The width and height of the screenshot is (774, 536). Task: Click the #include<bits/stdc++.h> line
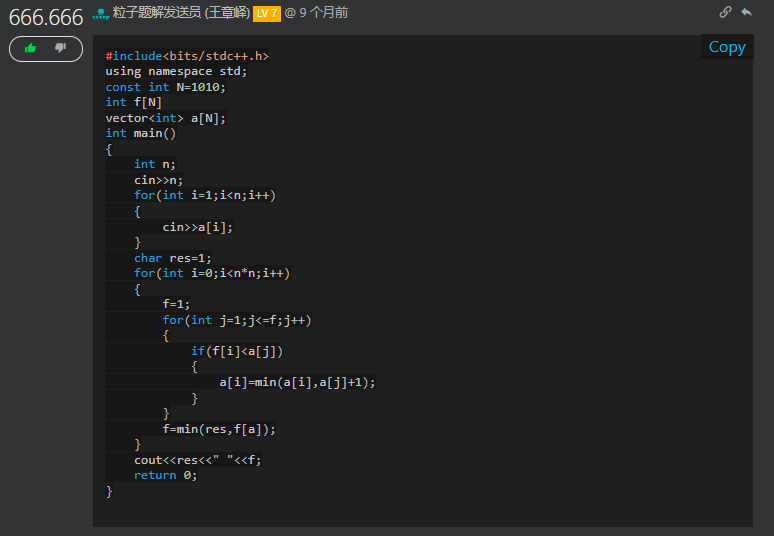(187, 56)
